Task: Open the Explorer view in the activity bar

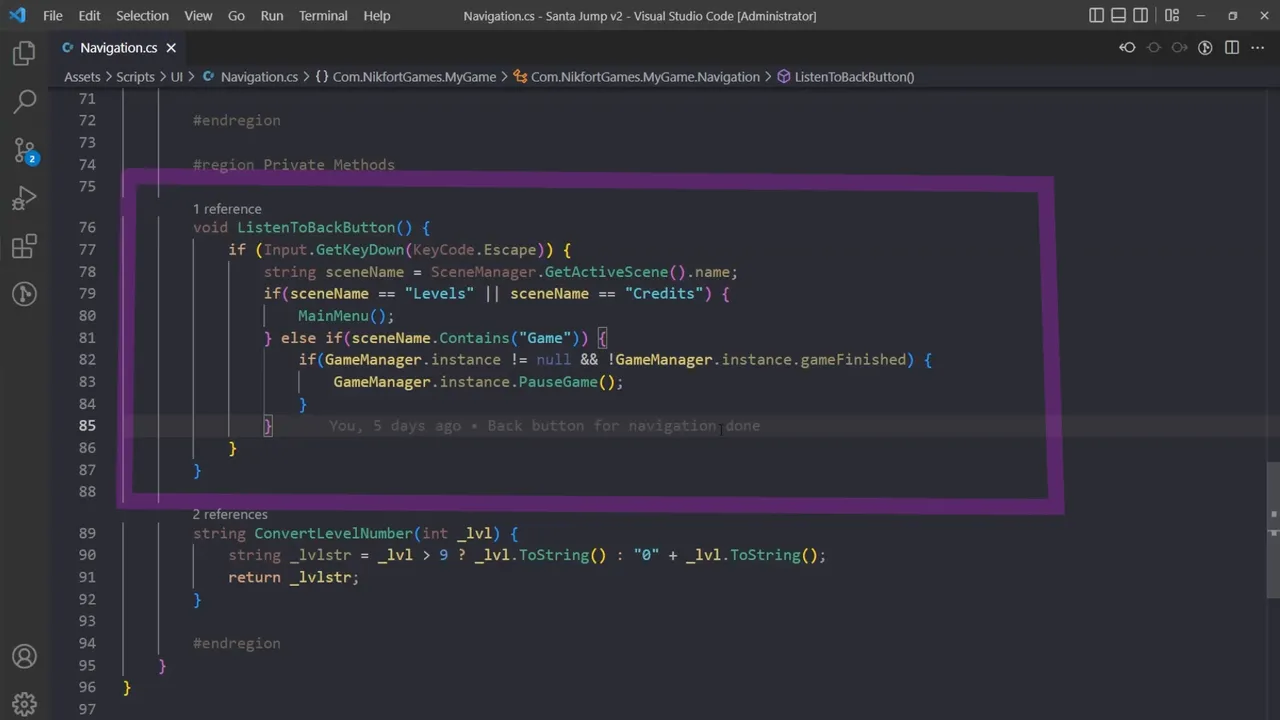Action: click(x=24, y=54)
